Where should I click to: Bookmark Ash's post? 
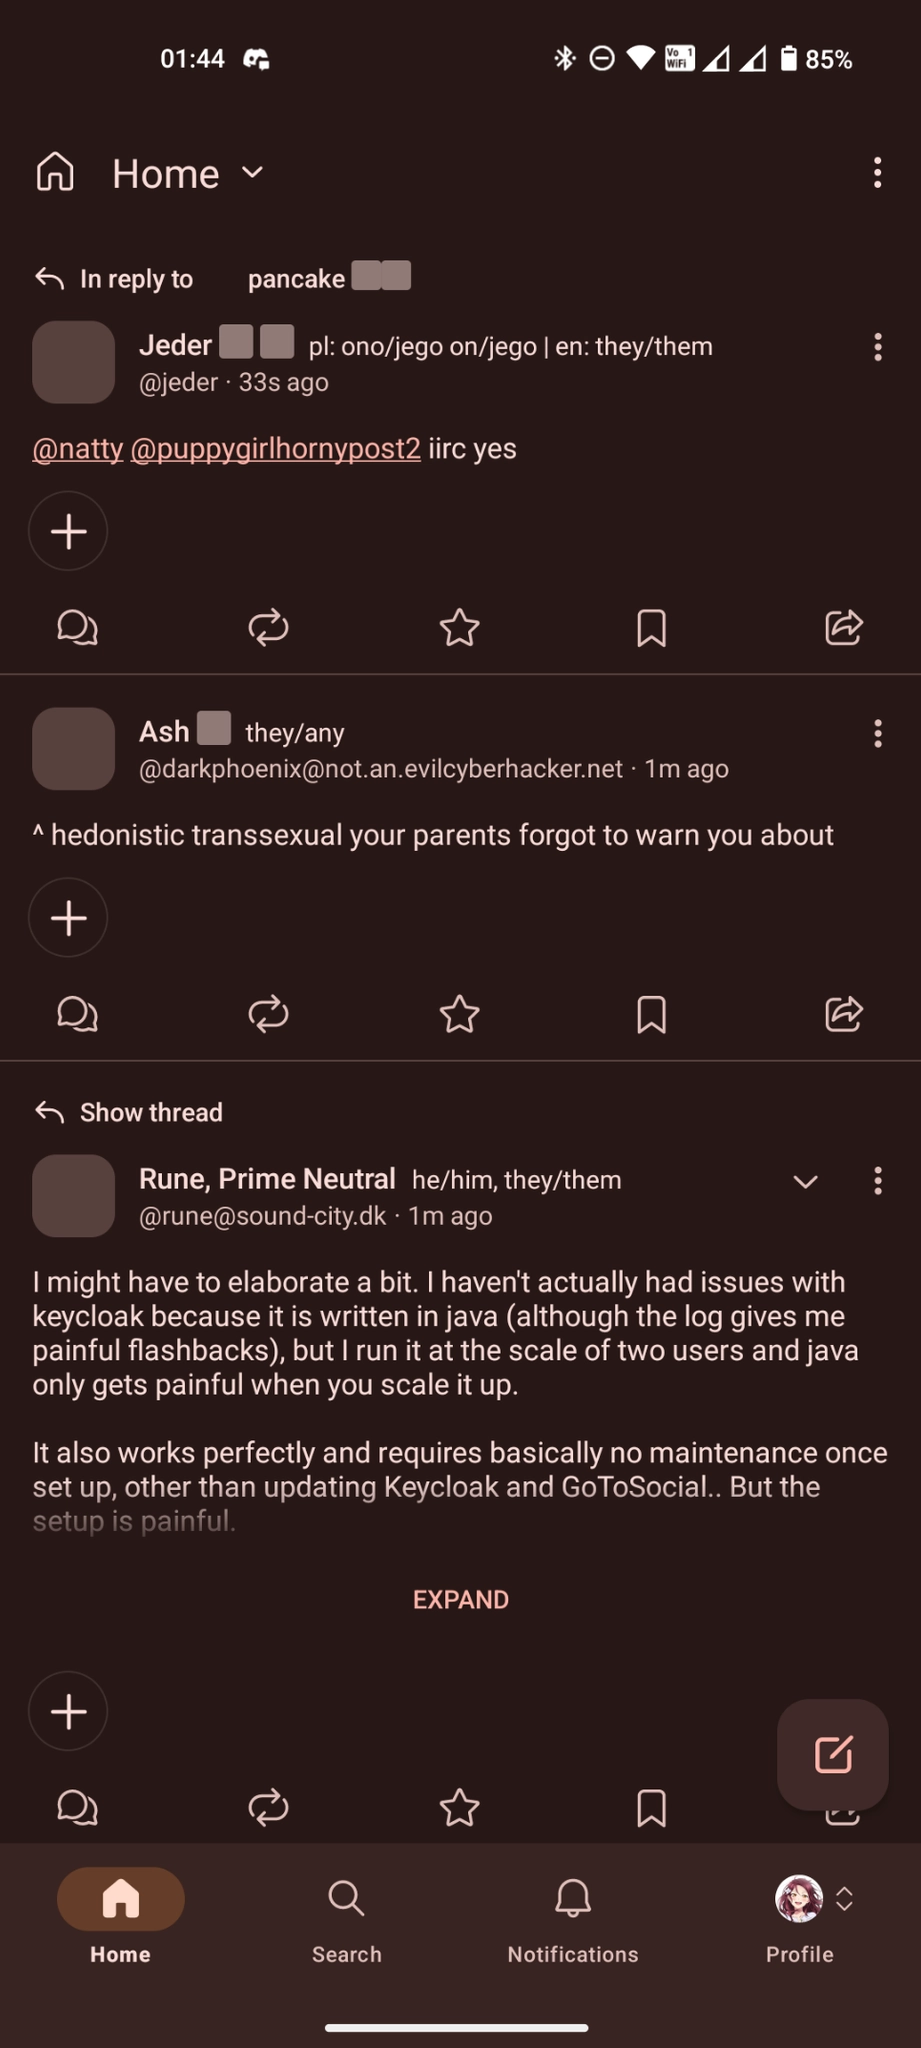(651, 1014)
